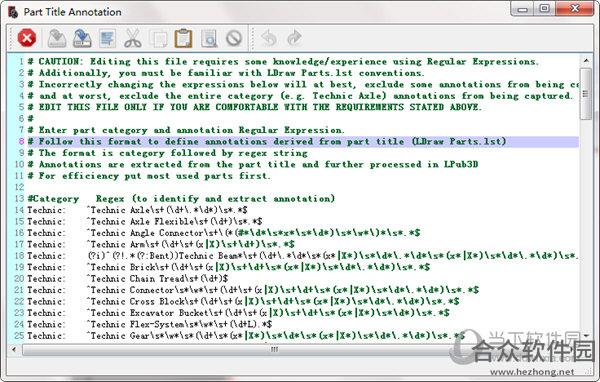600x382 pixels.
Task: Click the clipboard paste icon
Action: point(183,38)
